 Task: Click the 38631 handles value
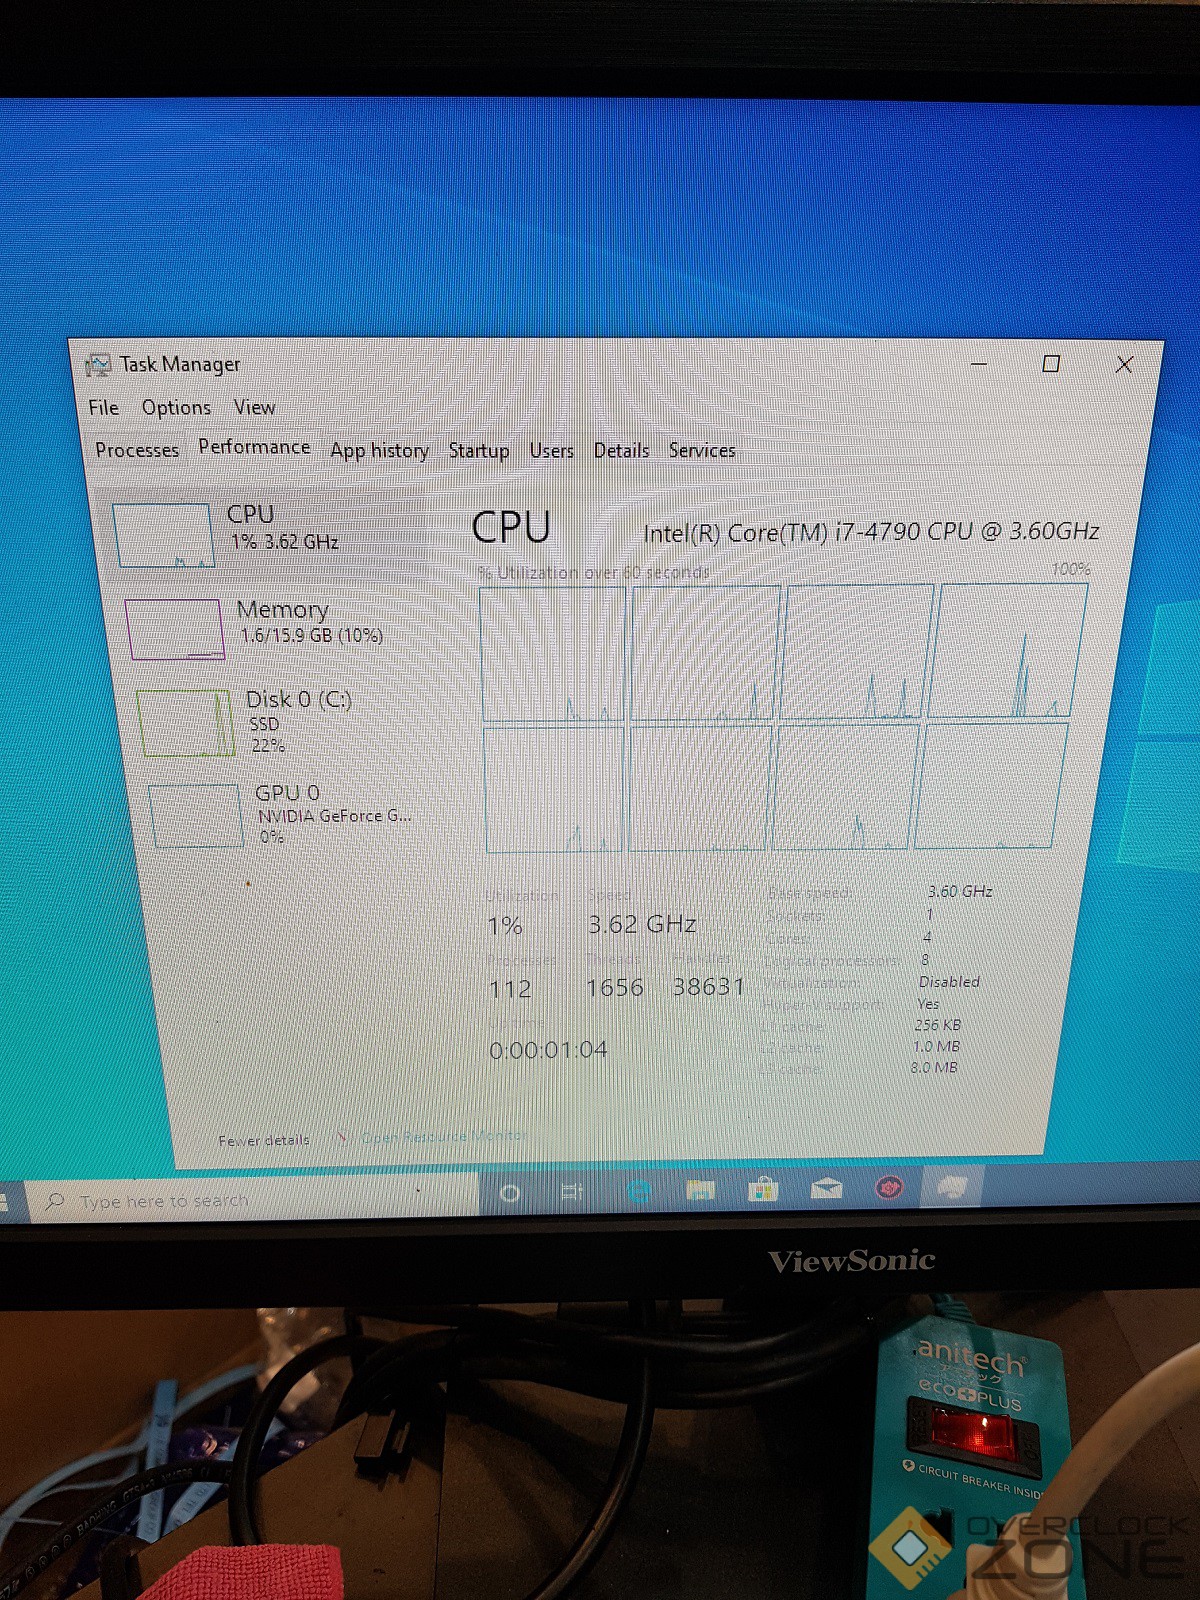pyautogui.click(x=708, y=987)
